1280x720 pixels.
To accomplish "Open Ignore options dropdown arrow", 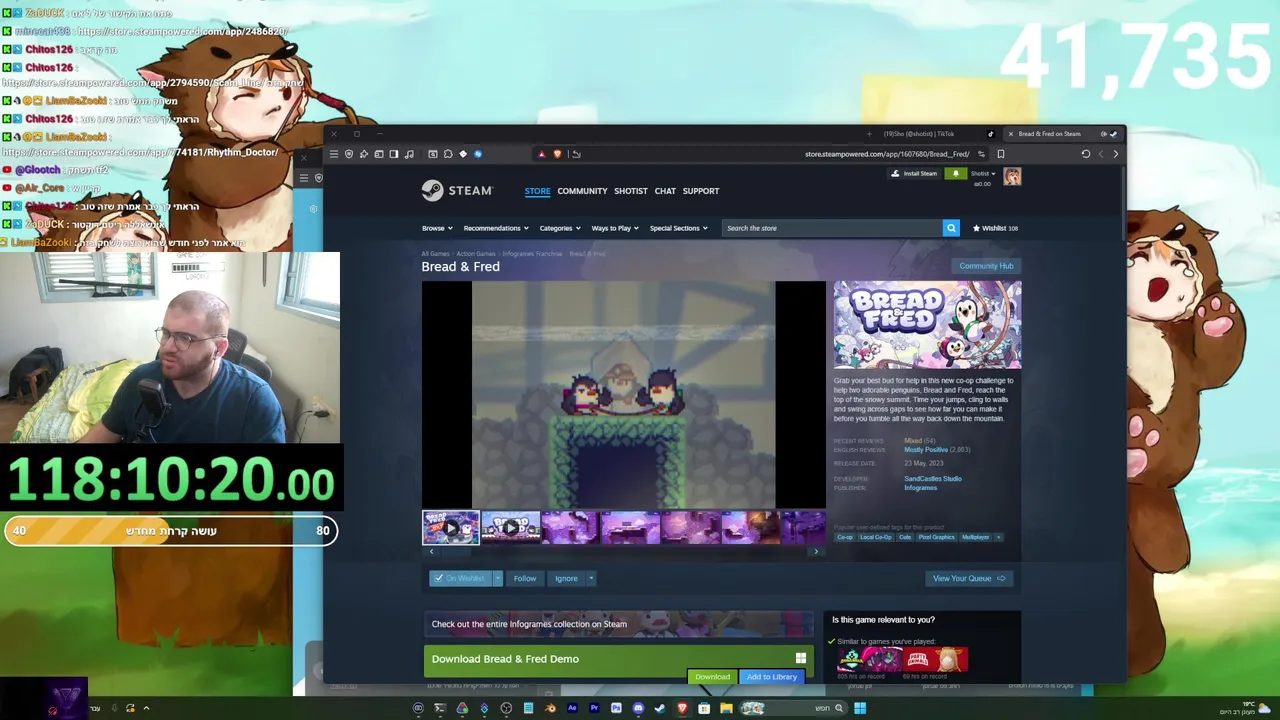I will tap(591, 578).
